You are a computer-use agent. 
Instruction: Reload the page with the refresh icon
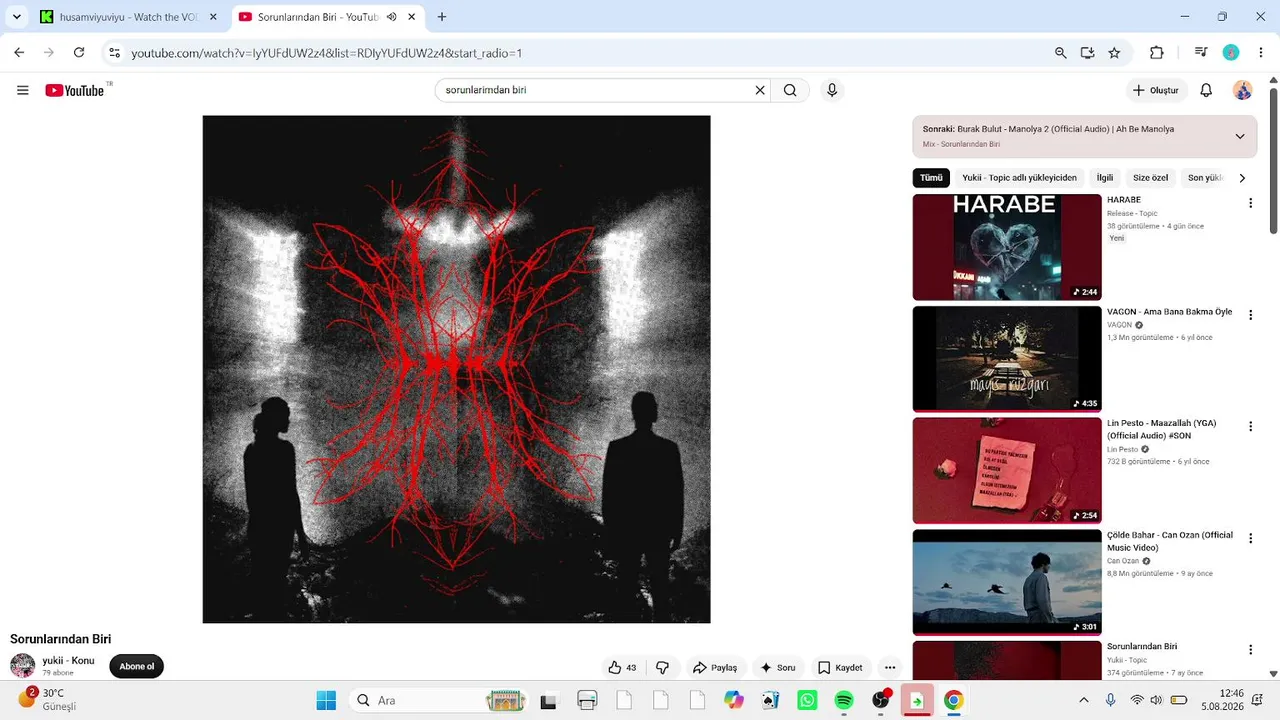point(79,53)
